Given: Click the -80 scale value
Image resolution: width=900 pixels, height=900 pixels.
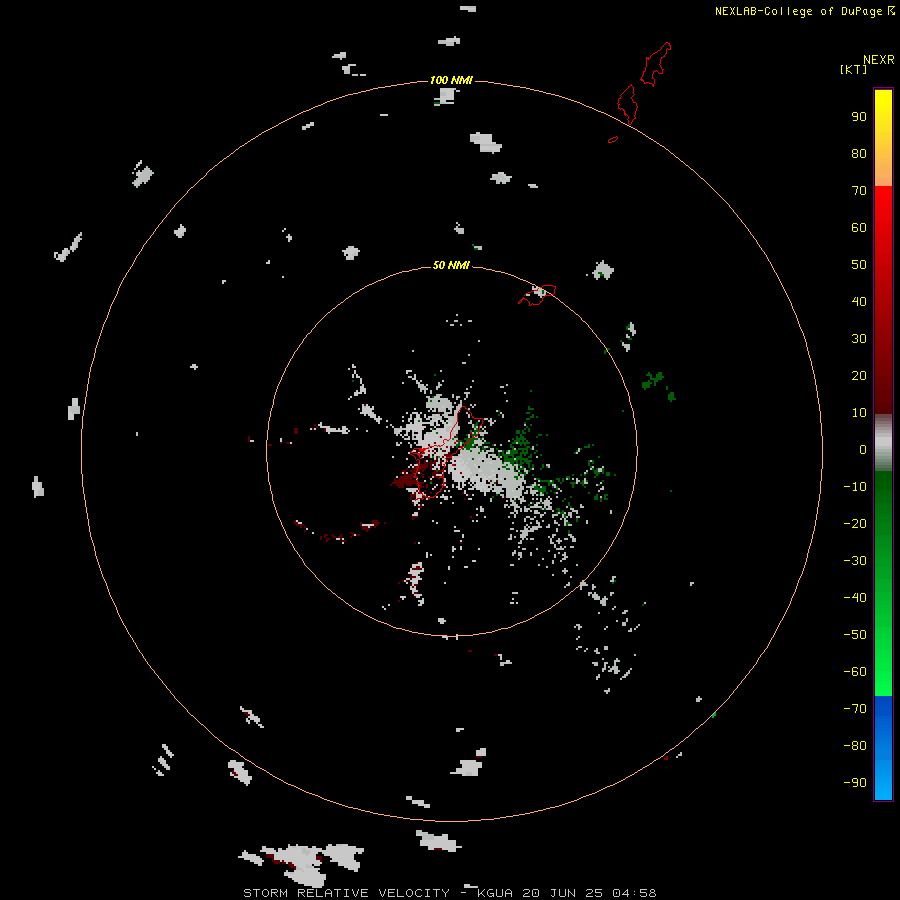Looking at the screenshot, I should (855, 746).
